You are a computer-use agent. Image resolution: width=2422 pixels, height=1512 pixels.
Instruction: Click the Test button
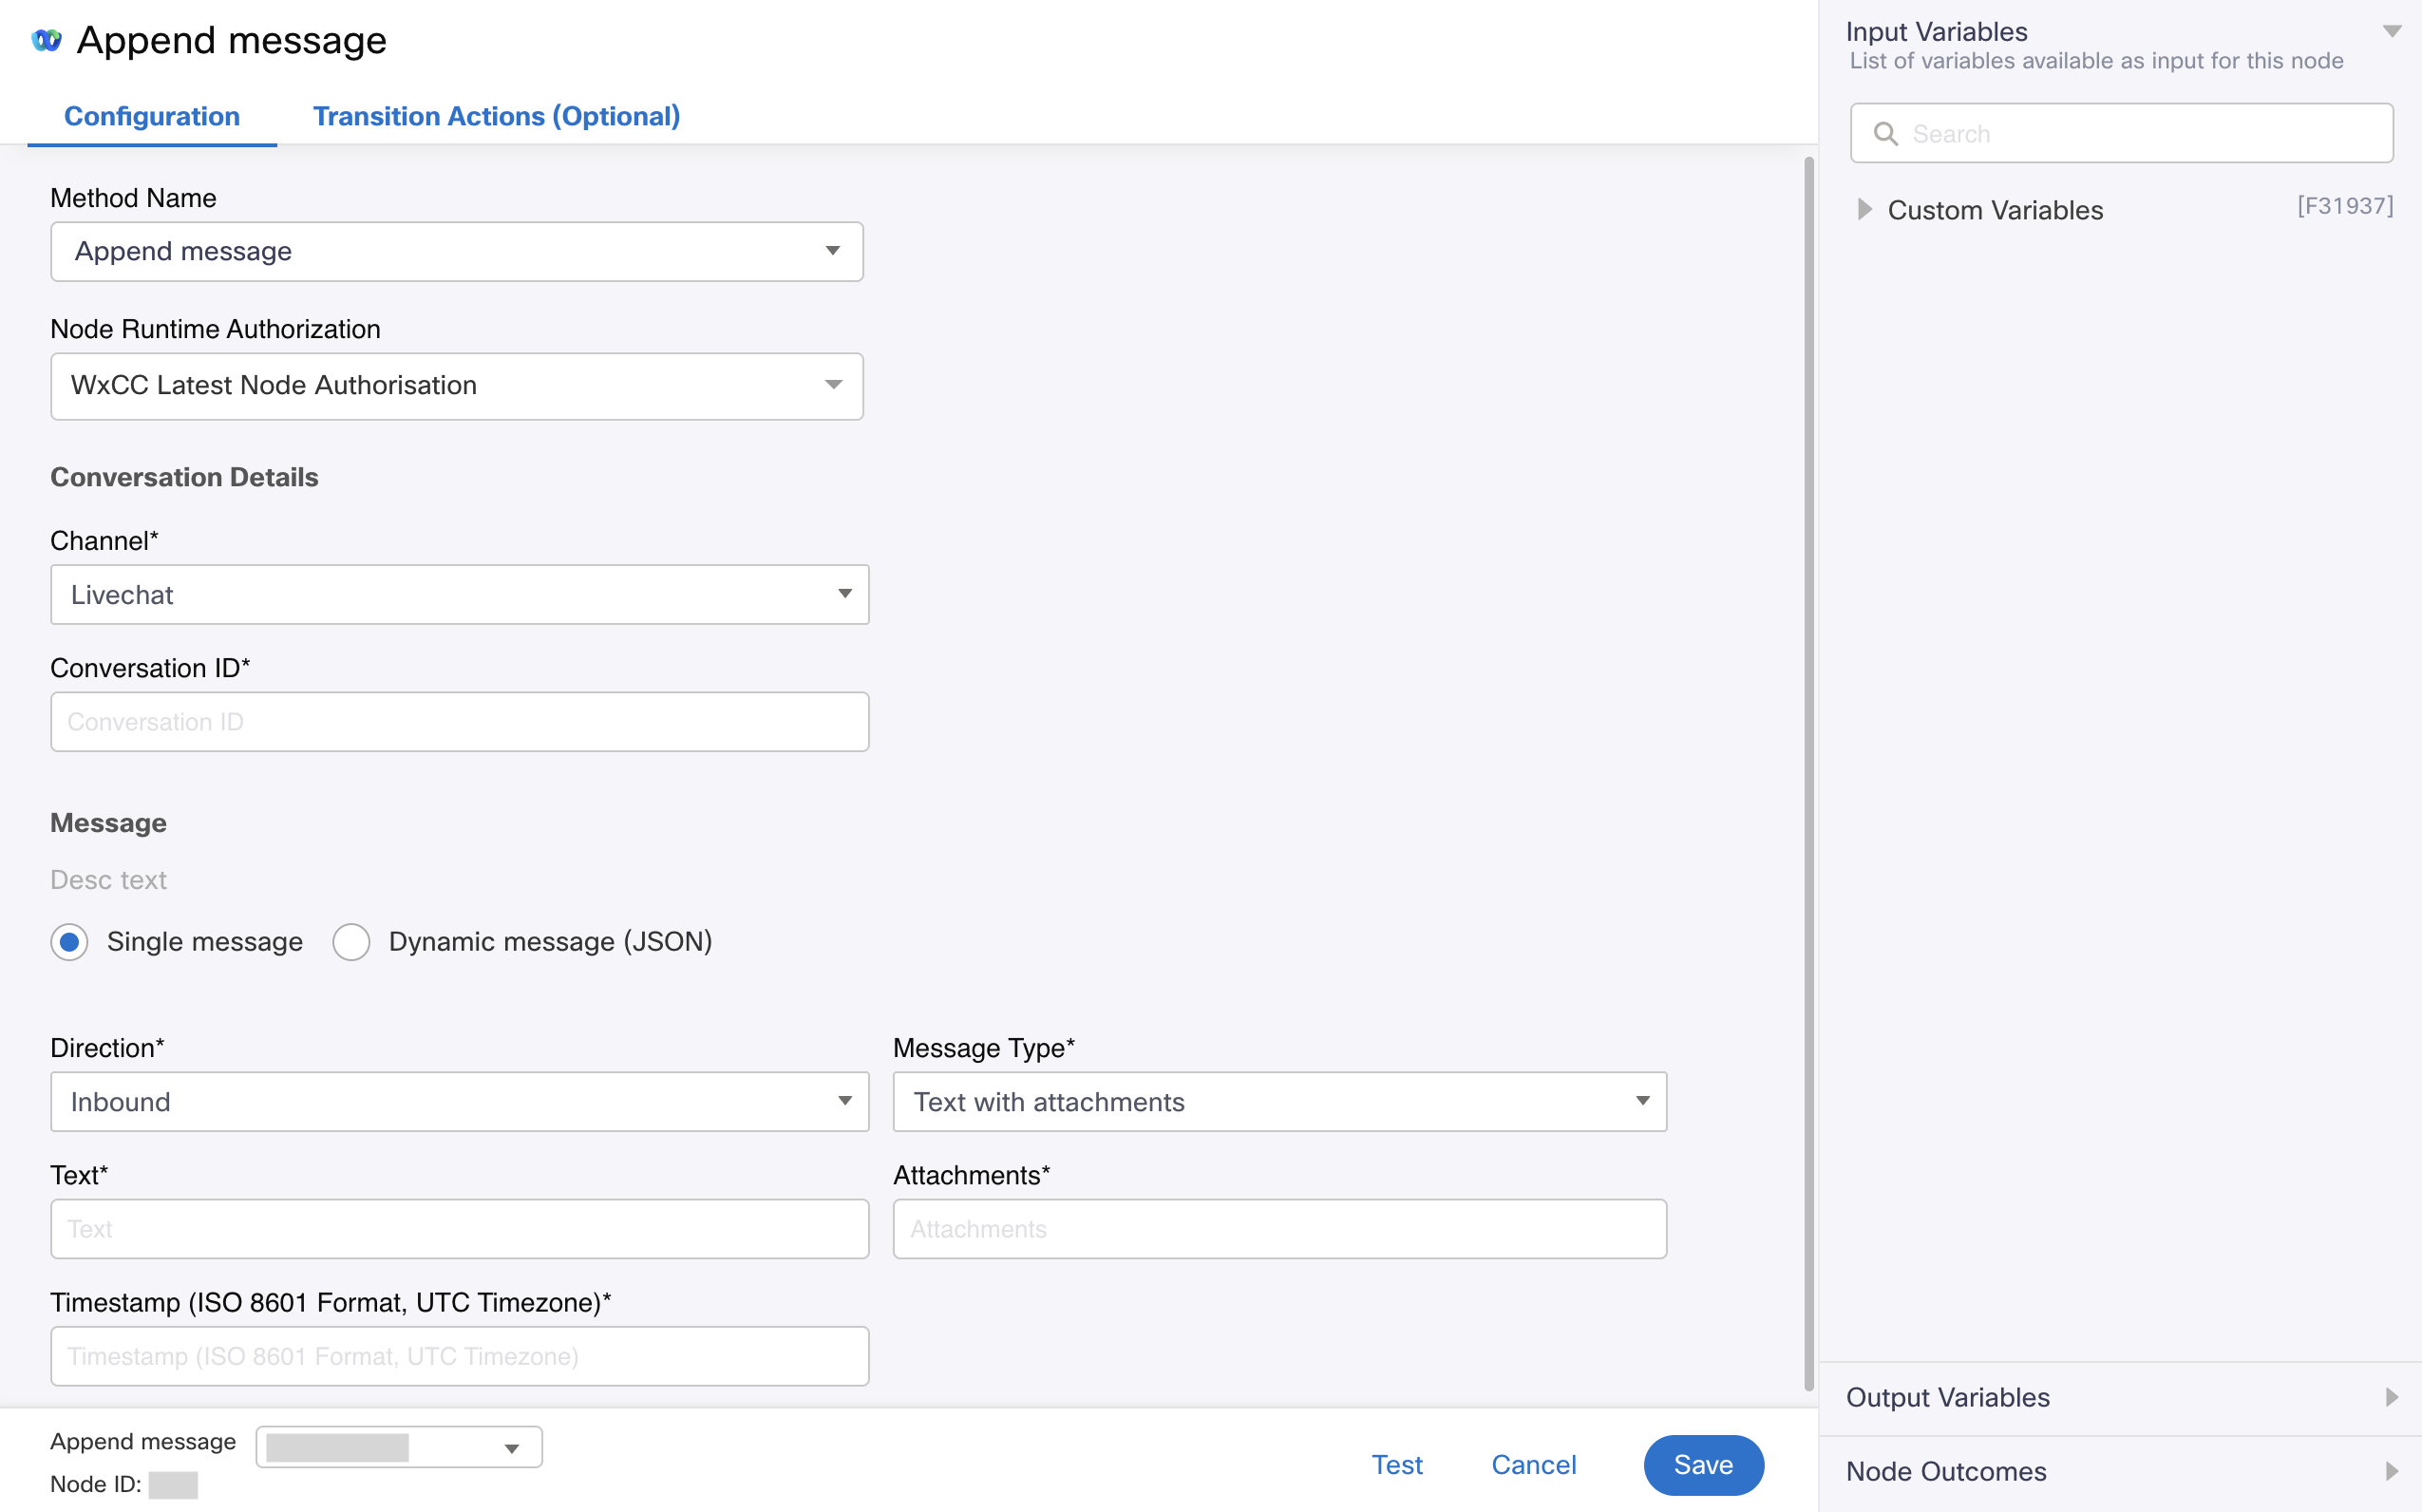click(1398, 1464)
